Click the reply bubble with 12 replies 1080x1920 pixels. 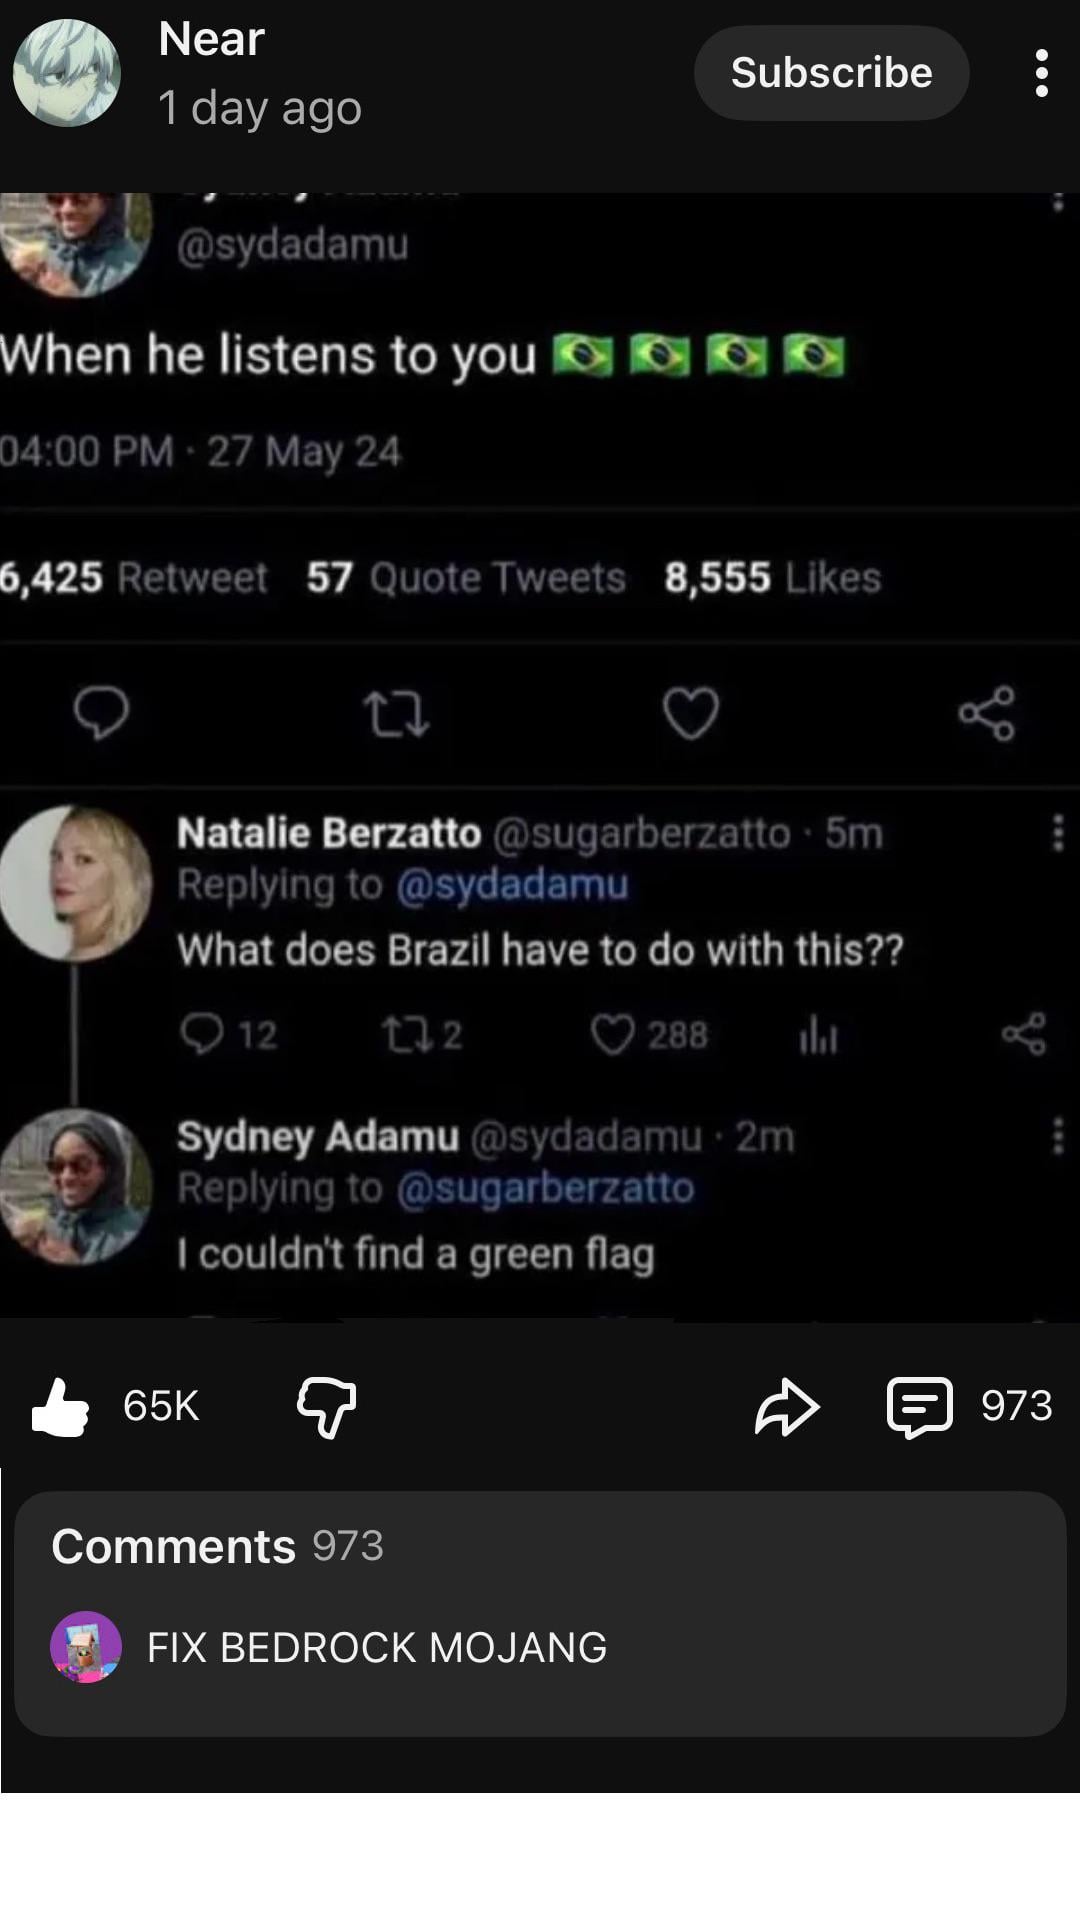click(x=202, y=1034)
